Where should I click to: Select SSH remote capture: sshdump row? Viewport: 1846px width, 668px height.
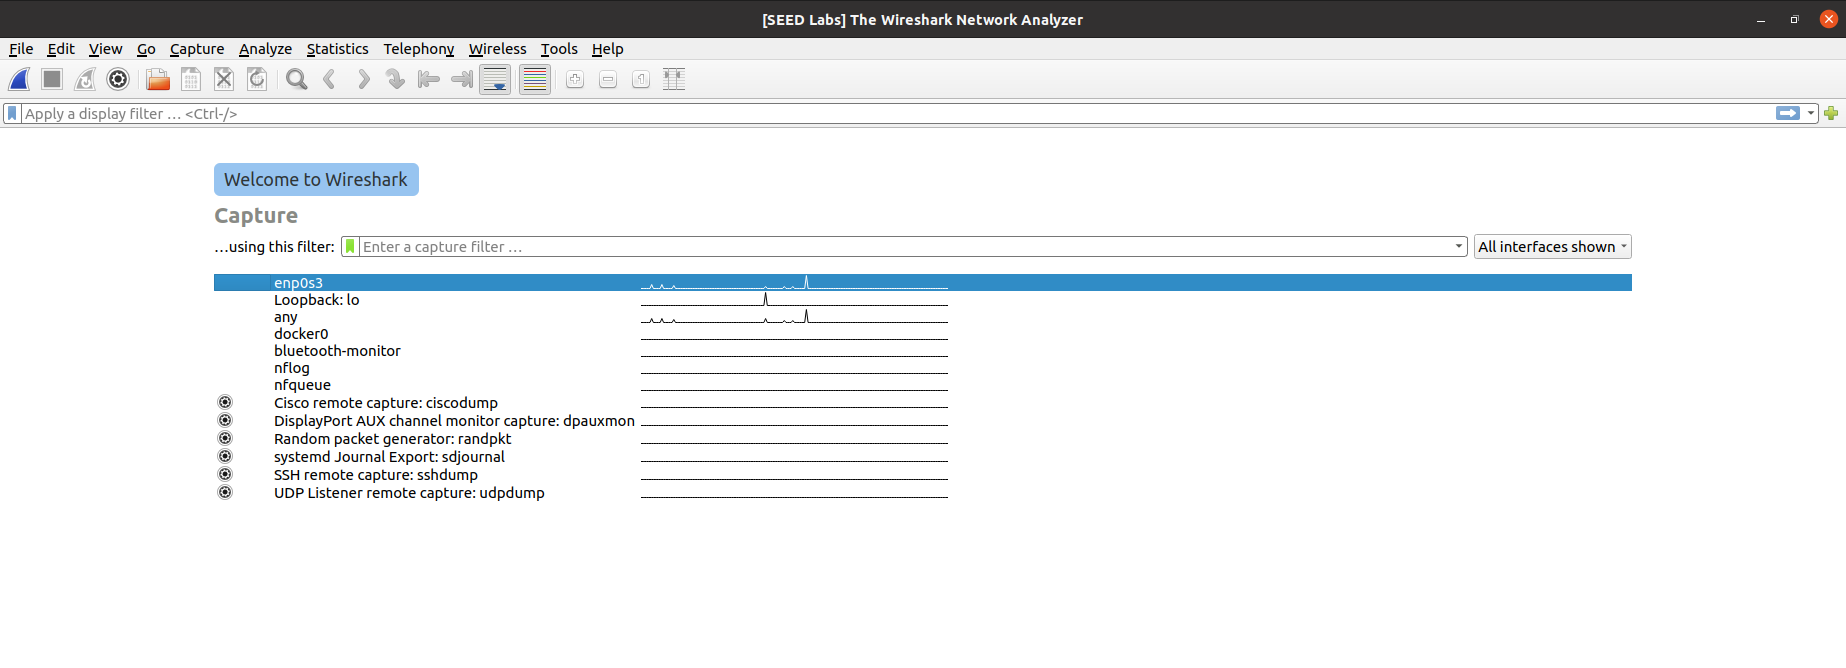[923, 475]
